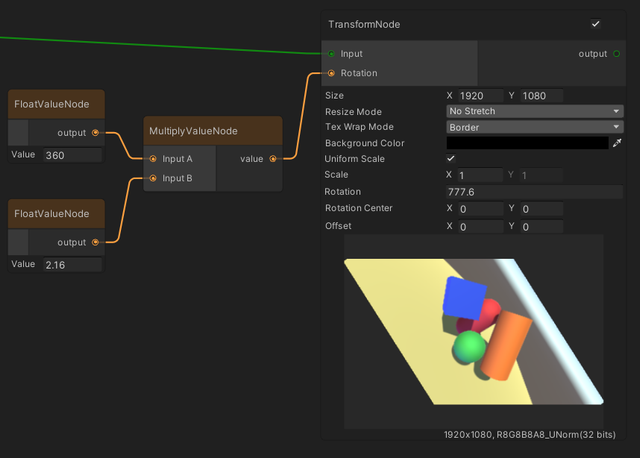Click the Value field containing 2.16
Screen dimensions: 640x458
(x=71, y=265)
